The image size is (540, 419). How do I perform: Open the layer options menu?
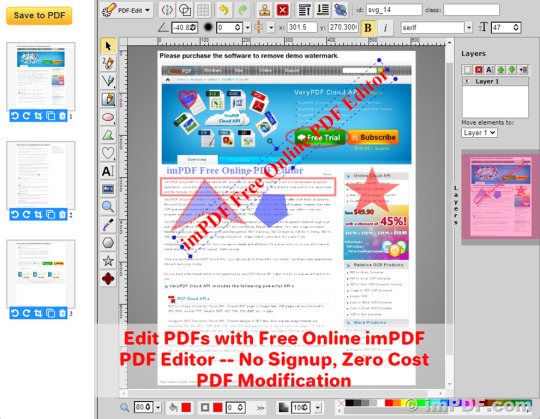(x=523, y=70)
